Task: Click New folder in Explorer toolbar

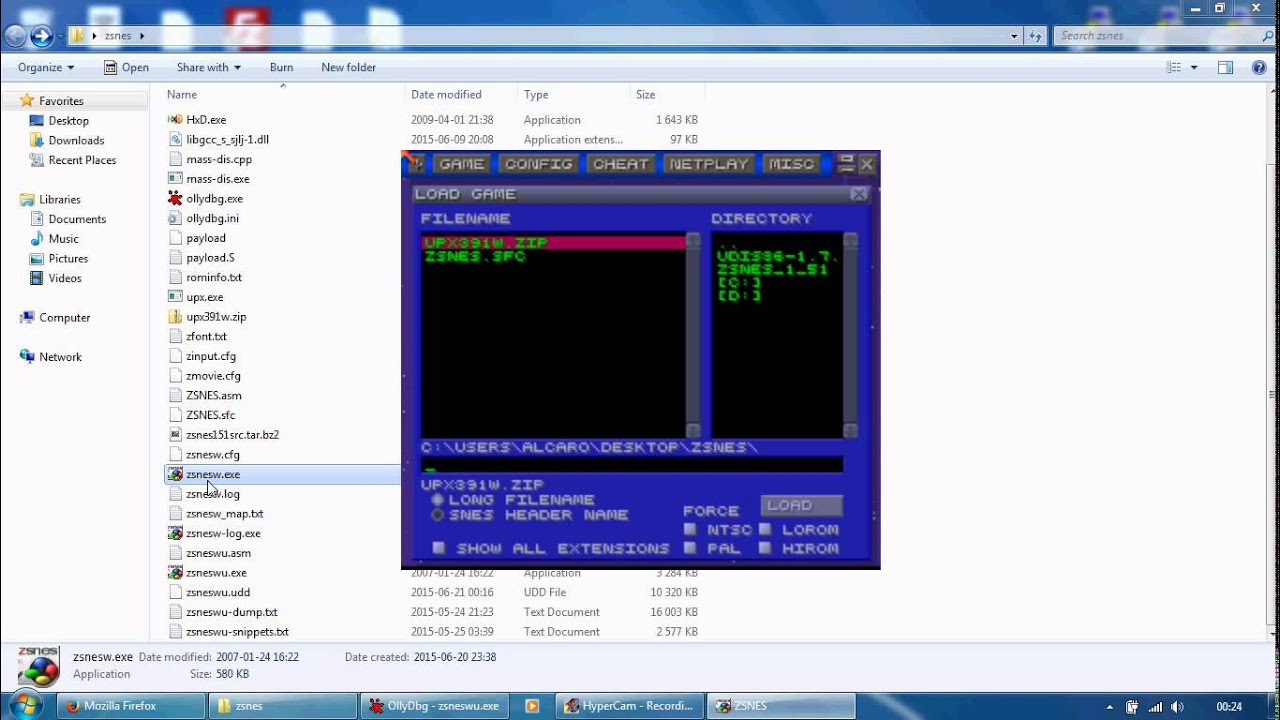Action: point(348,67)
